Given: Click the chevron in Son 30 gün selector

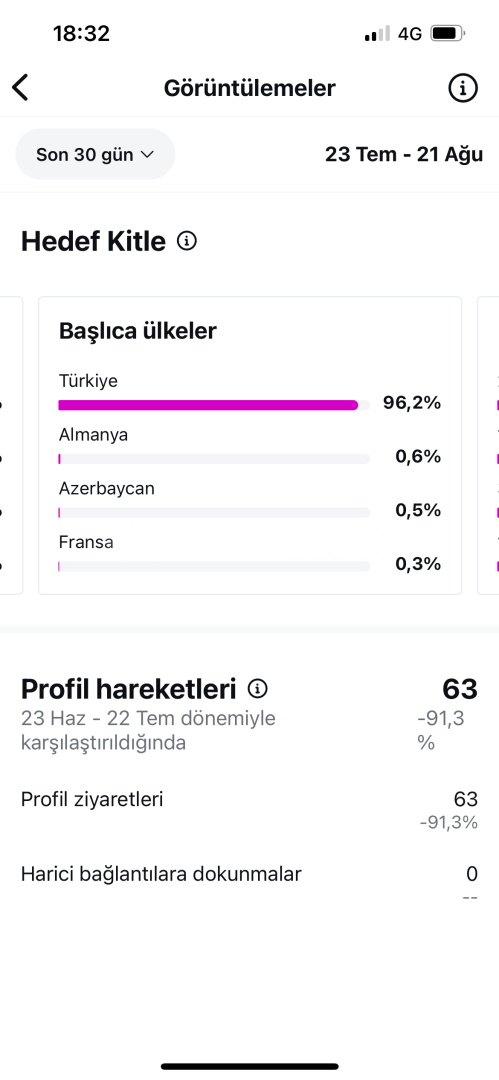Looking at the screenshot, I should 147,154.
